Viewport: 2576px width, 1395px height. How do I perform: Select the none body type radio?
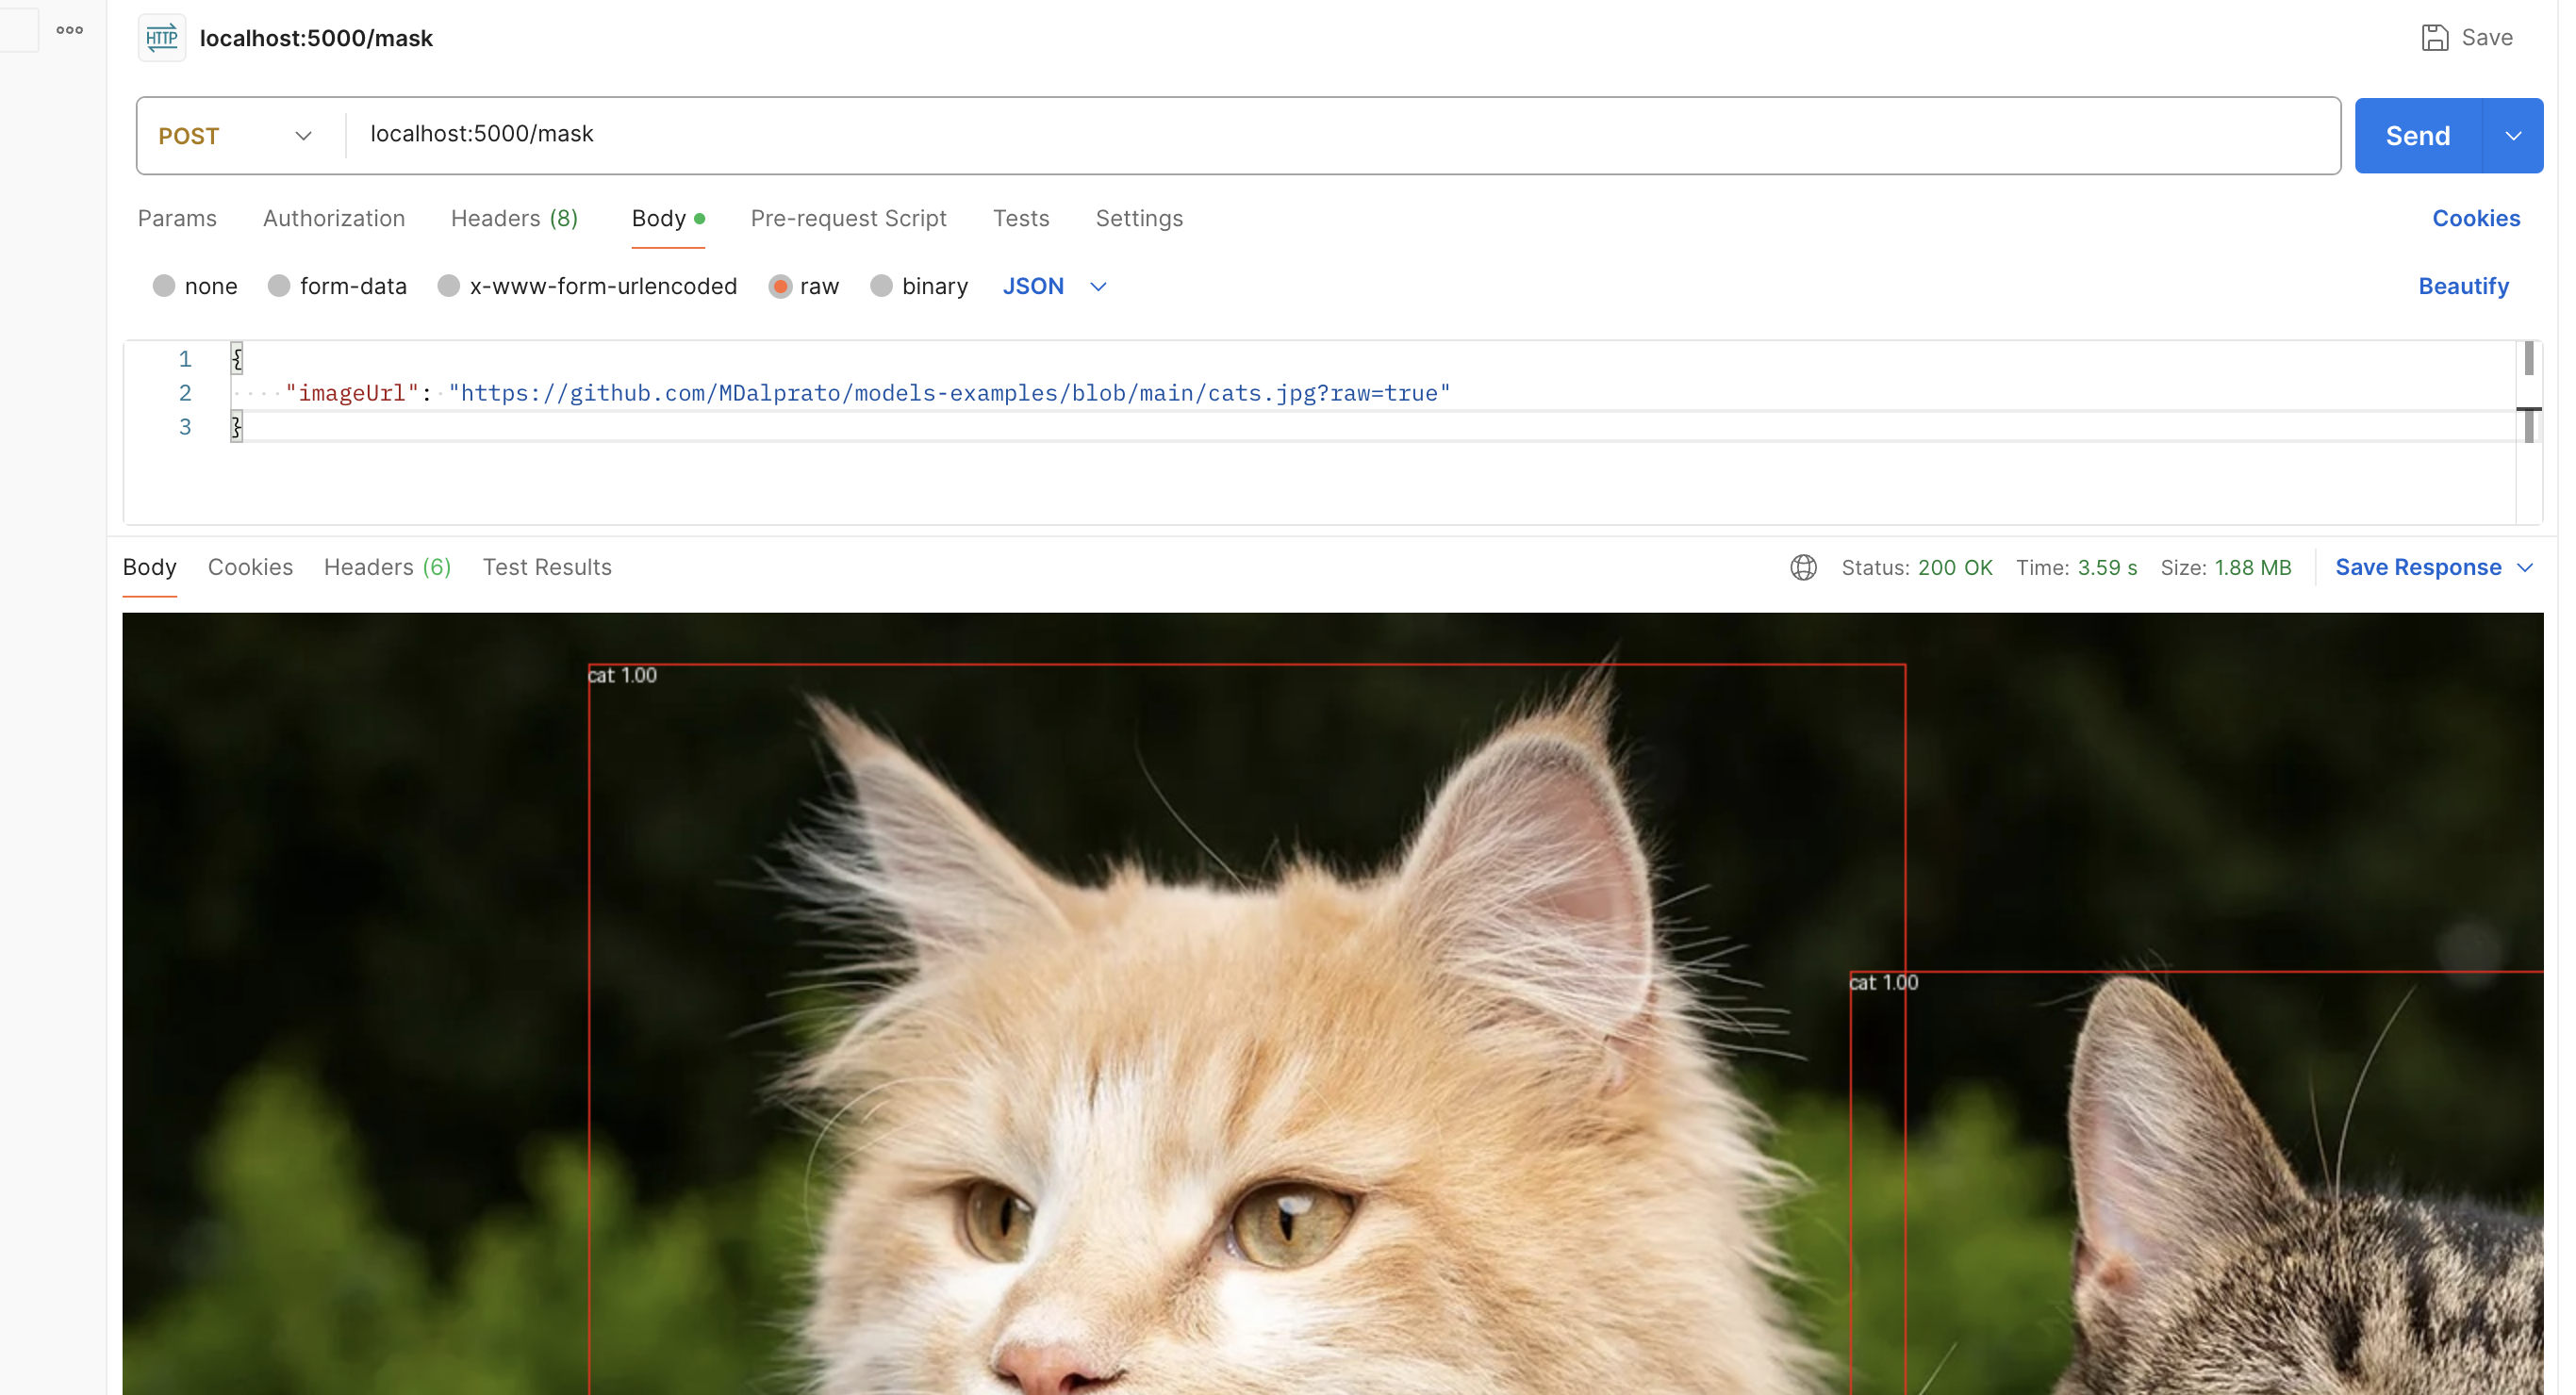coord(164,287)
